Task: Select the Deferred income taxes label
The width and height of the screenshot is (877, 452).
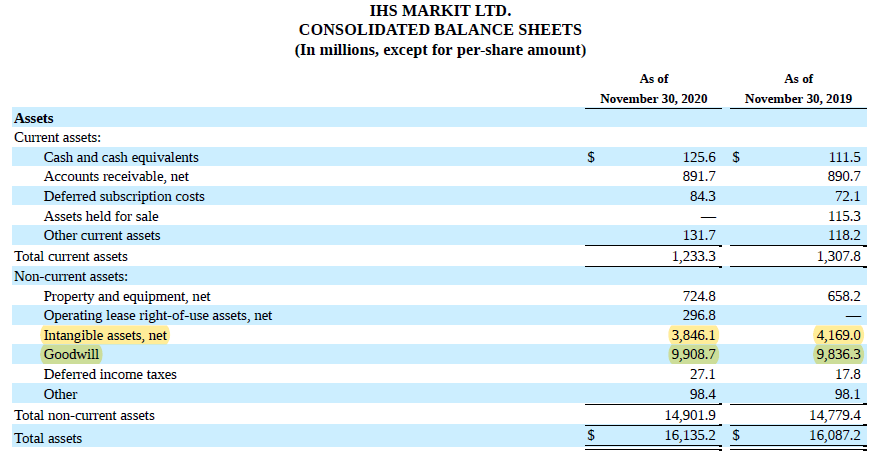Action: (x=110, y=374)
